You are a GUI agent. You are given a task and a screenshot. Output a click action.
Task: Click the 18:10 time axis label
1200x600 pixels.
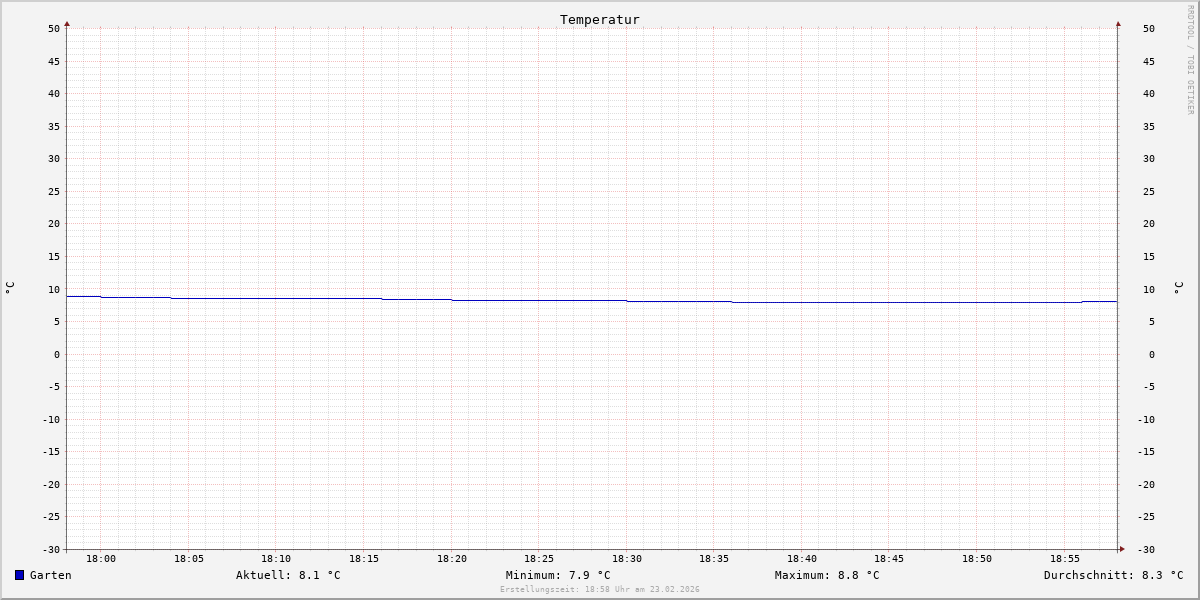tap(276, 558)
